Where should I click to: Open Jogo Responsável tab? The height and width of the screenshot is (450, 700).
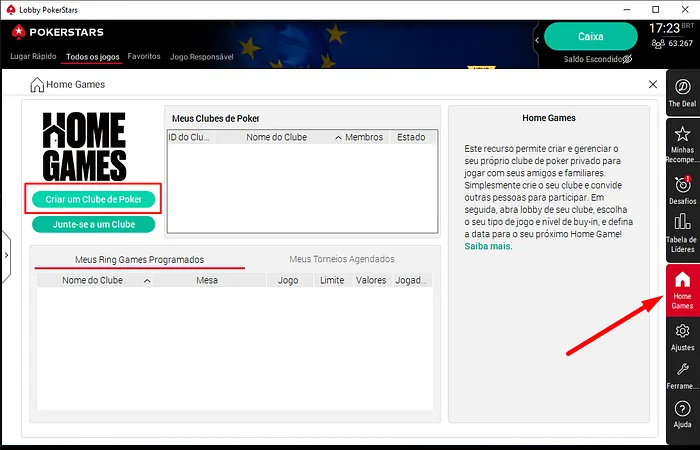[201, 57]
